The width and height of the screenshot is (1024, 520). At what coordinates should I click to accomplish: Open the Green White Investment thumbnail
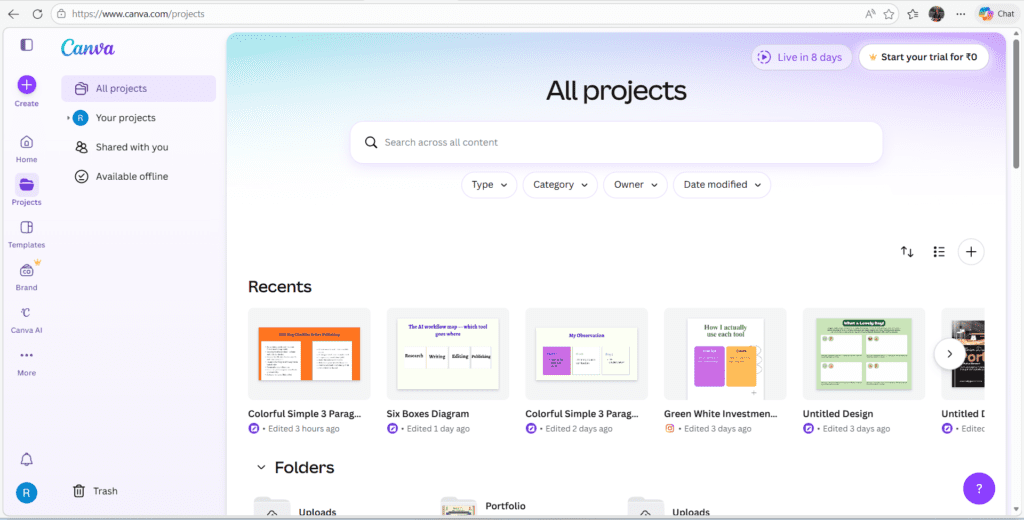[x=725, y=354]
